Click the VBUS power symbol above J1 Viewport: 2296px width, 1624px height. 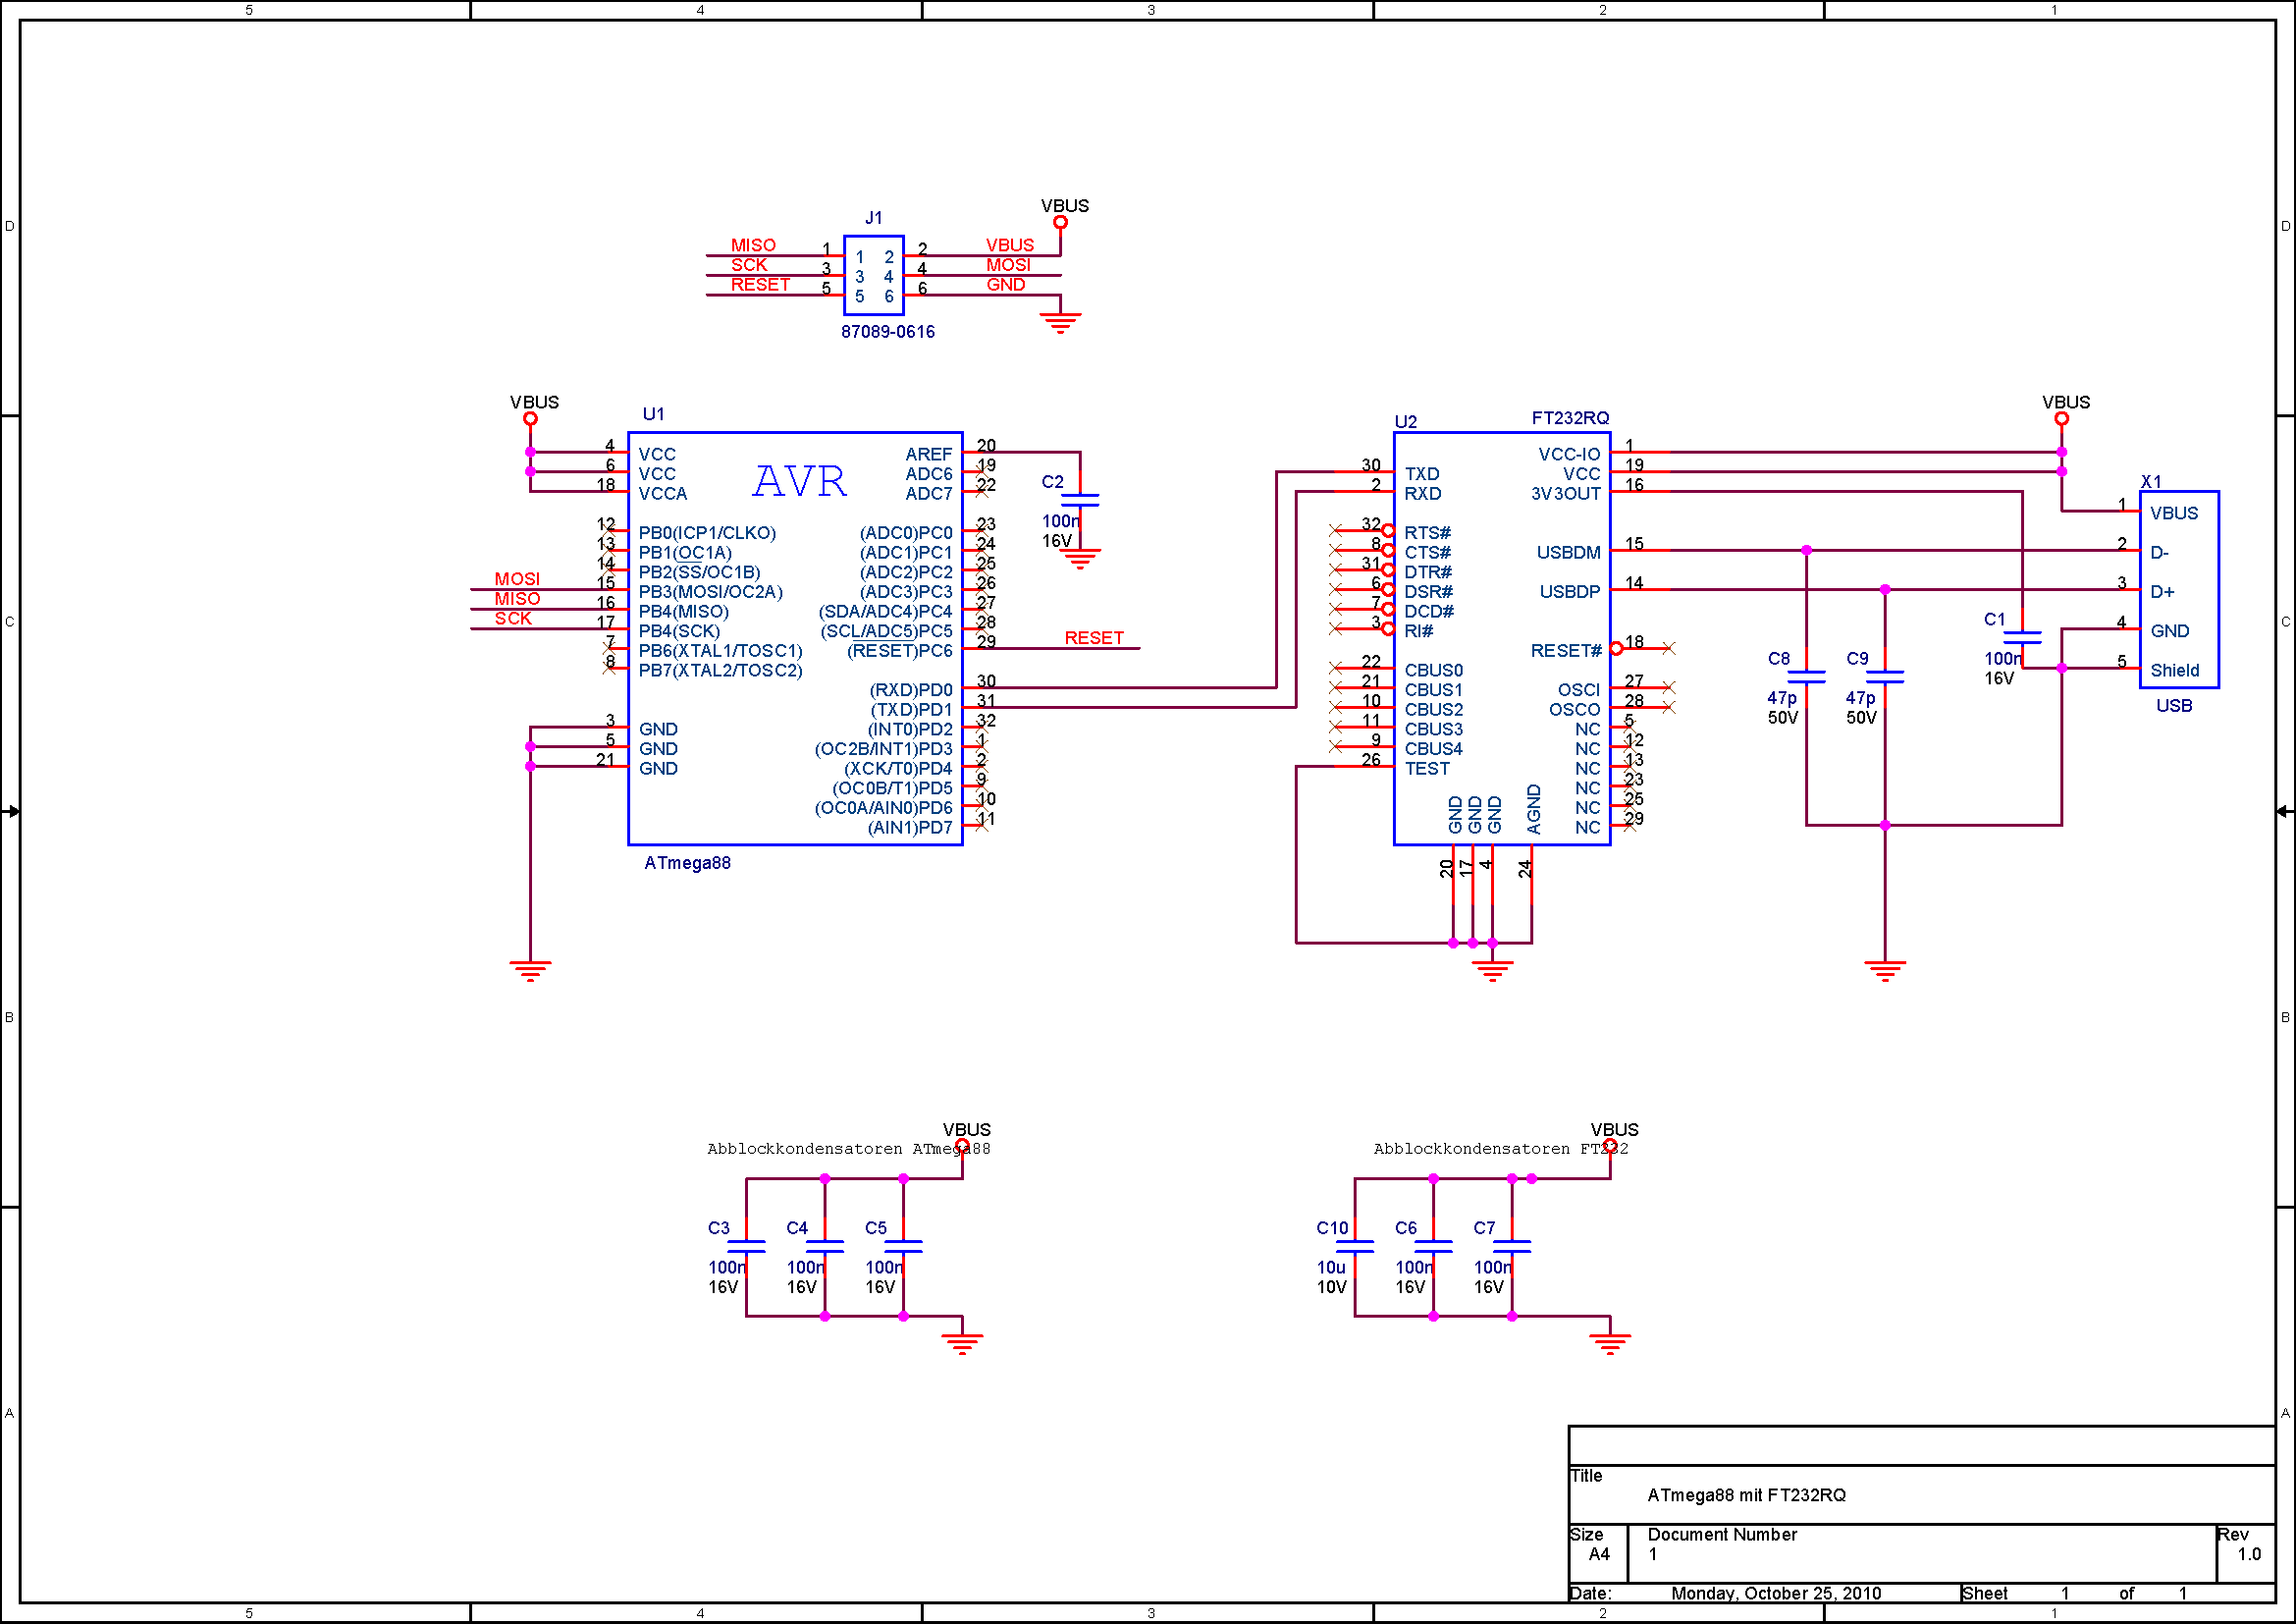click(x=1060, y=222)
